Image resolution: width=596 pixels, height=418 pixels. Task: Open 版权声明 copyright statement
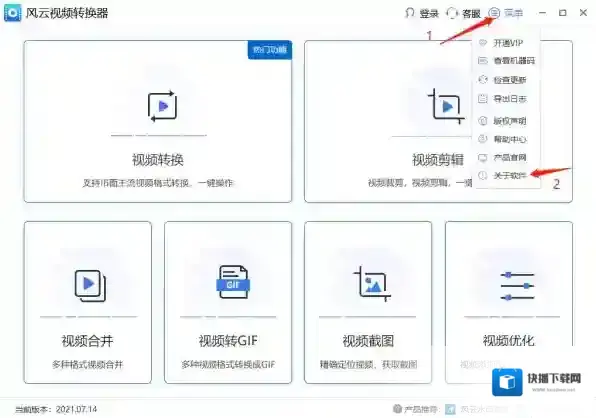tap(506, 121)
